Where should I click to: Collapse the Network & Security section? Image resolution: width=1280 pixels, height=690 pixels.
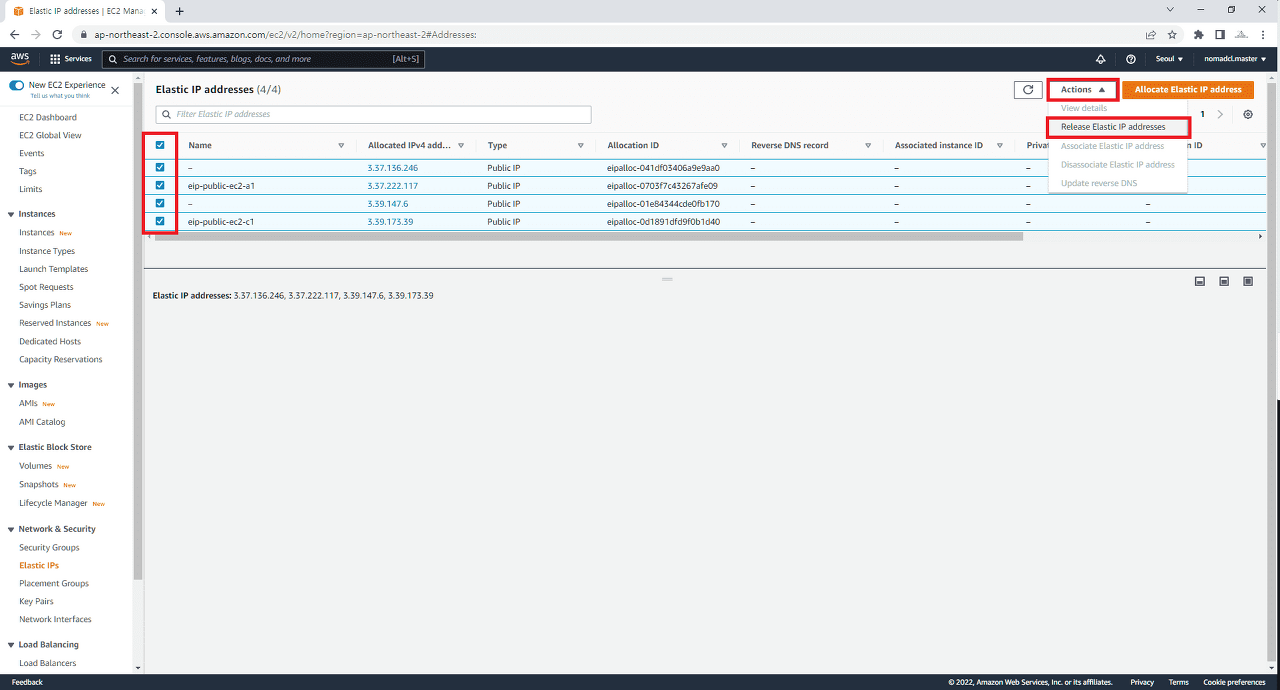click(10, 529)
